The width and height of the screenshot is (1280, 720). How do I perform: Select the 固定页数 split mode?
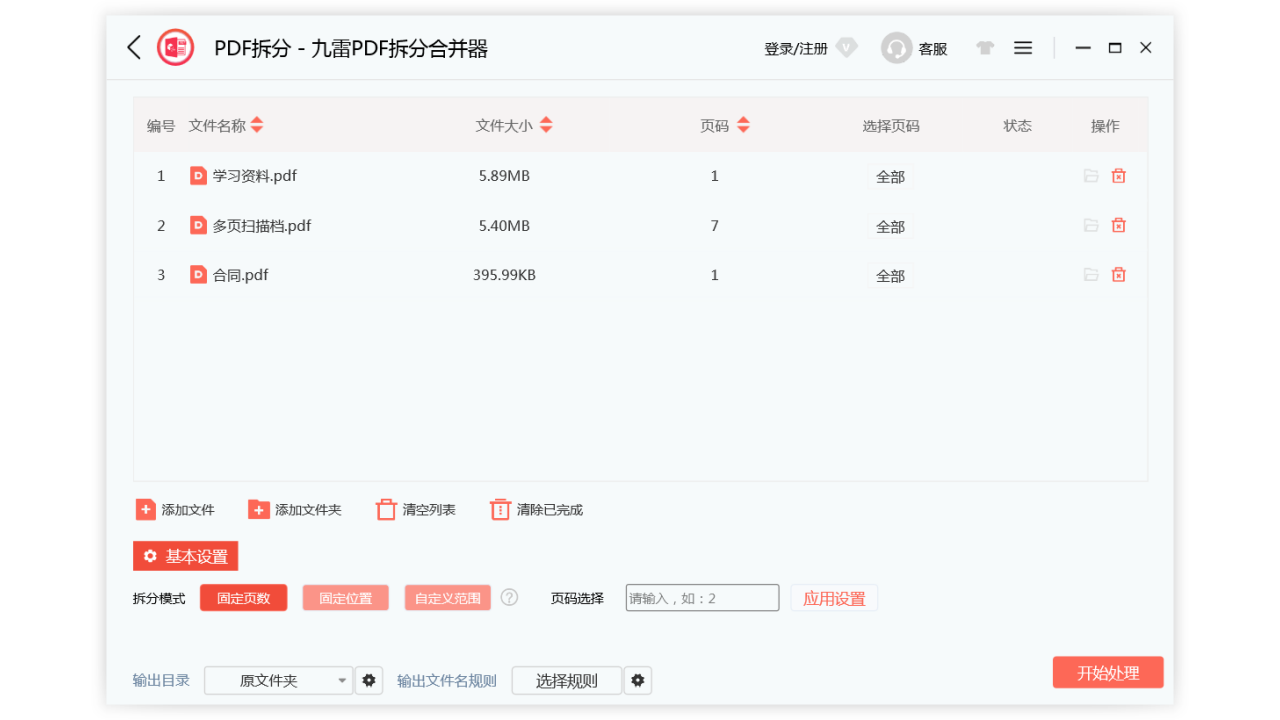coord(243,597)
